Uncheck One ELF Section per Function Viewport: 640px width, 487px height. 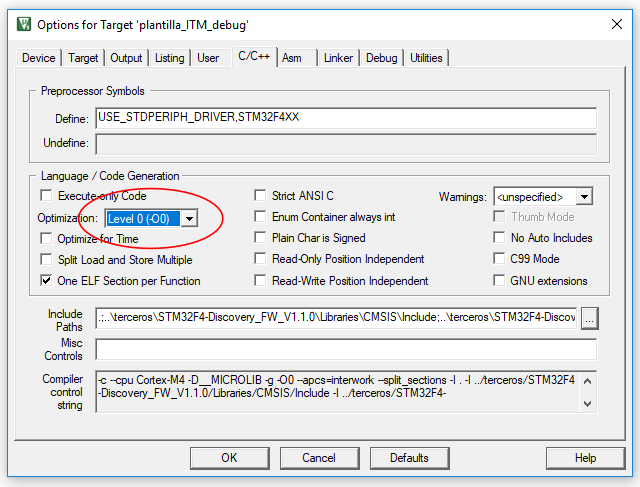pyautogui.click(x=47, y=281)
